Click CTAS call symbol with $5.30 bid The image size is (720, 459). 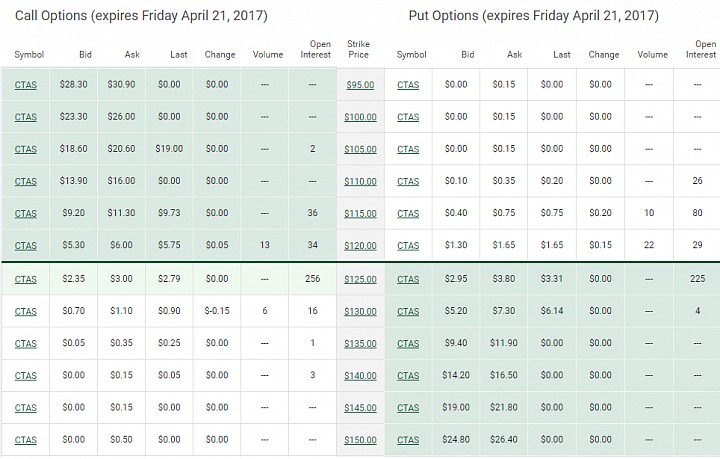click(26, 246)
